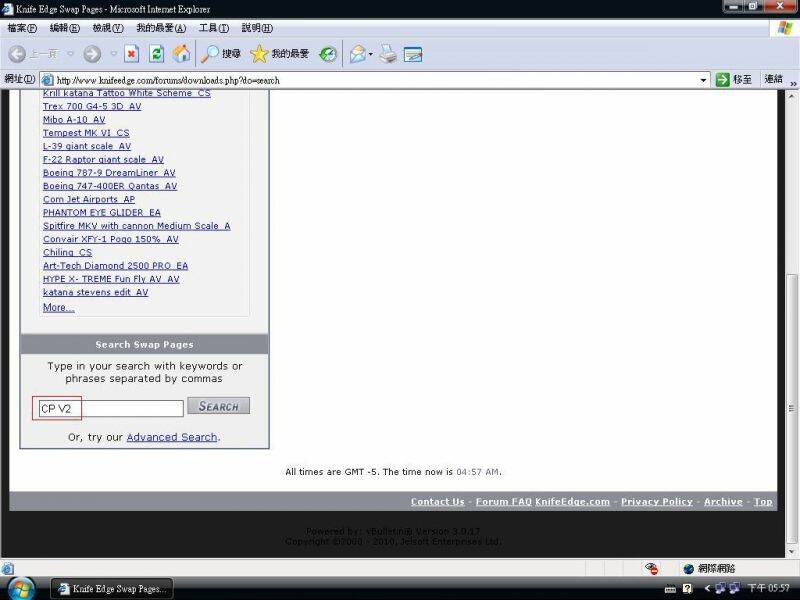This screenshot has width=800, height=600.
Task: Click the green Go arrow button
Action: coord(722,80)
